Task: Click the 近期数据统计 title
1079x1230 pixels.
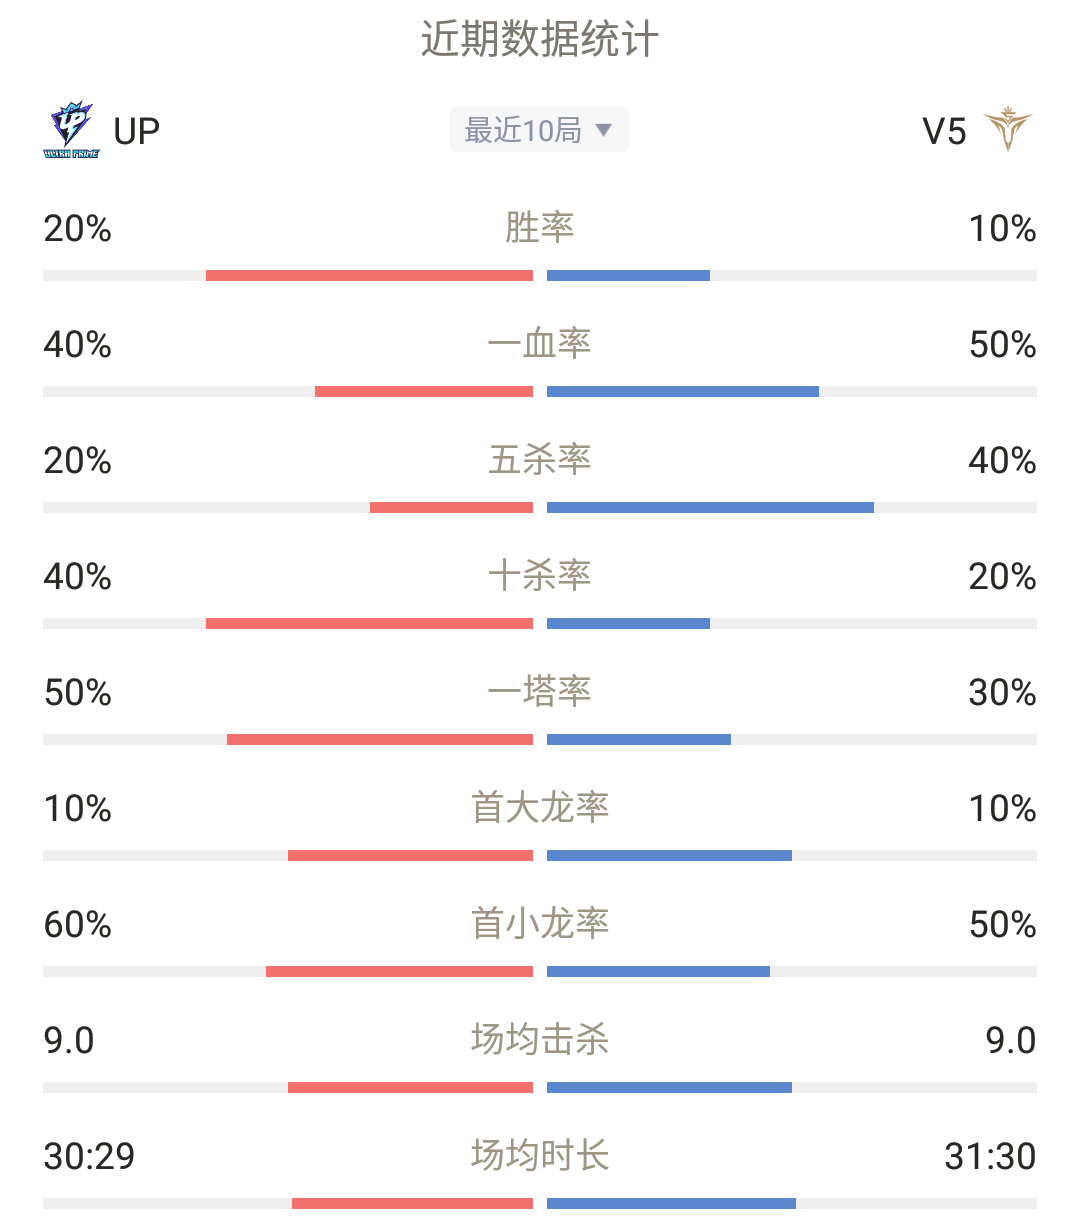Action: [x=540, y=40]
